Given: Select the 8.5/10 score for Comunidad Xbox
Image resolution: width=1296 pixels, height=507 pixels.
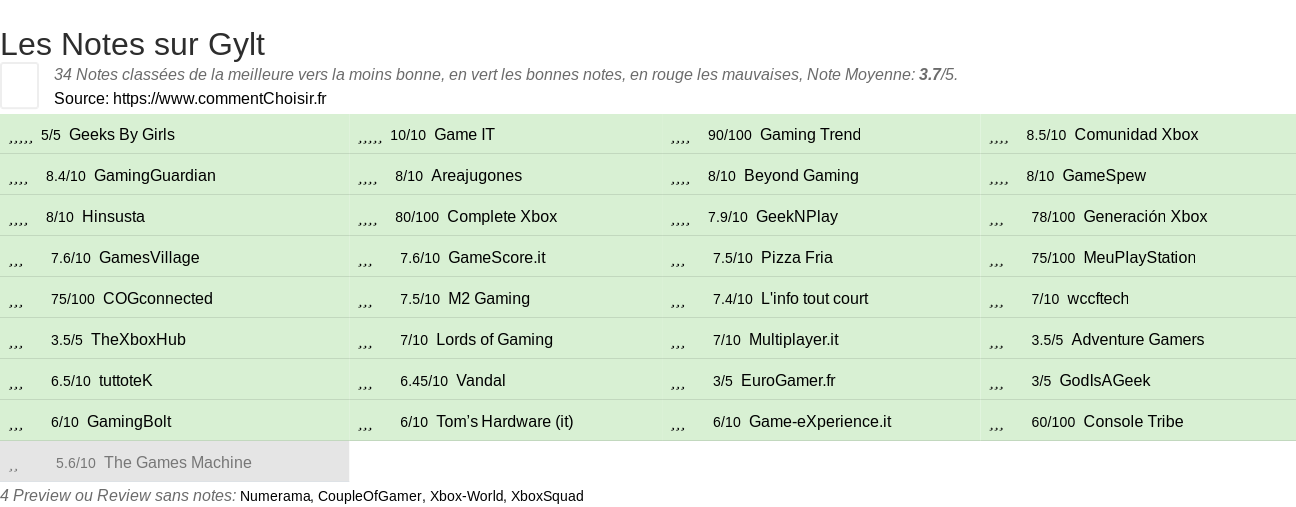Looking at the screenshot, I should (x=1046, y=135).
